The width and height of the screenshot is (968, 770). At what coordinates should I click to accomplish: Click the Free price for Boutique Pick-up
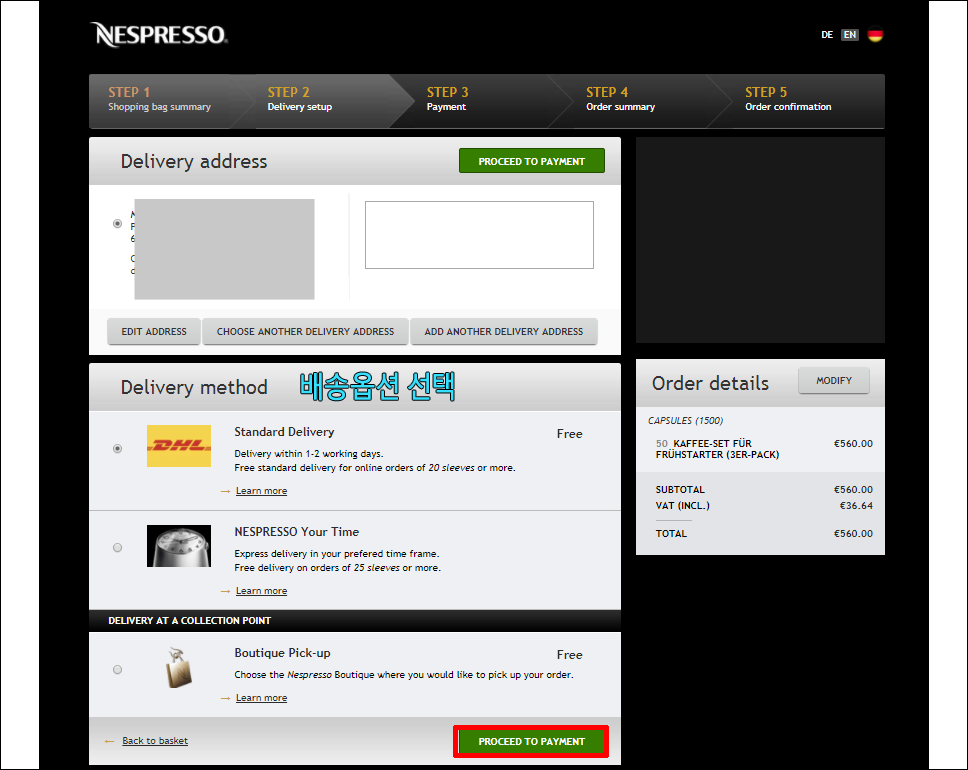[x=569, y=655]
